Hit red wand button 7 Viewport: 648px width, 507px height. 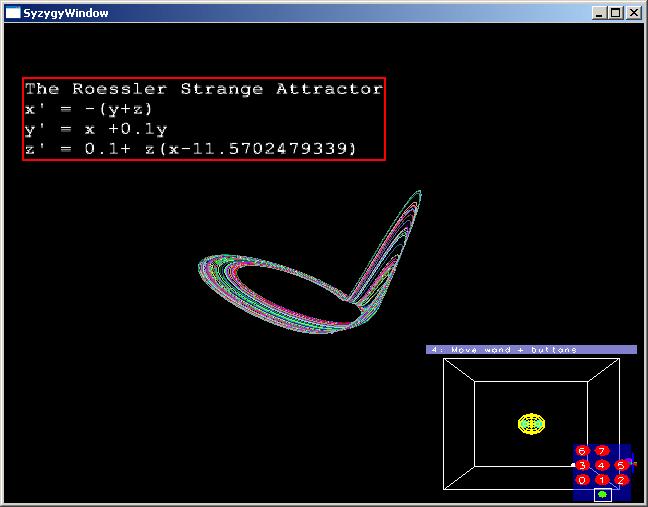click(x=601, y=450)
